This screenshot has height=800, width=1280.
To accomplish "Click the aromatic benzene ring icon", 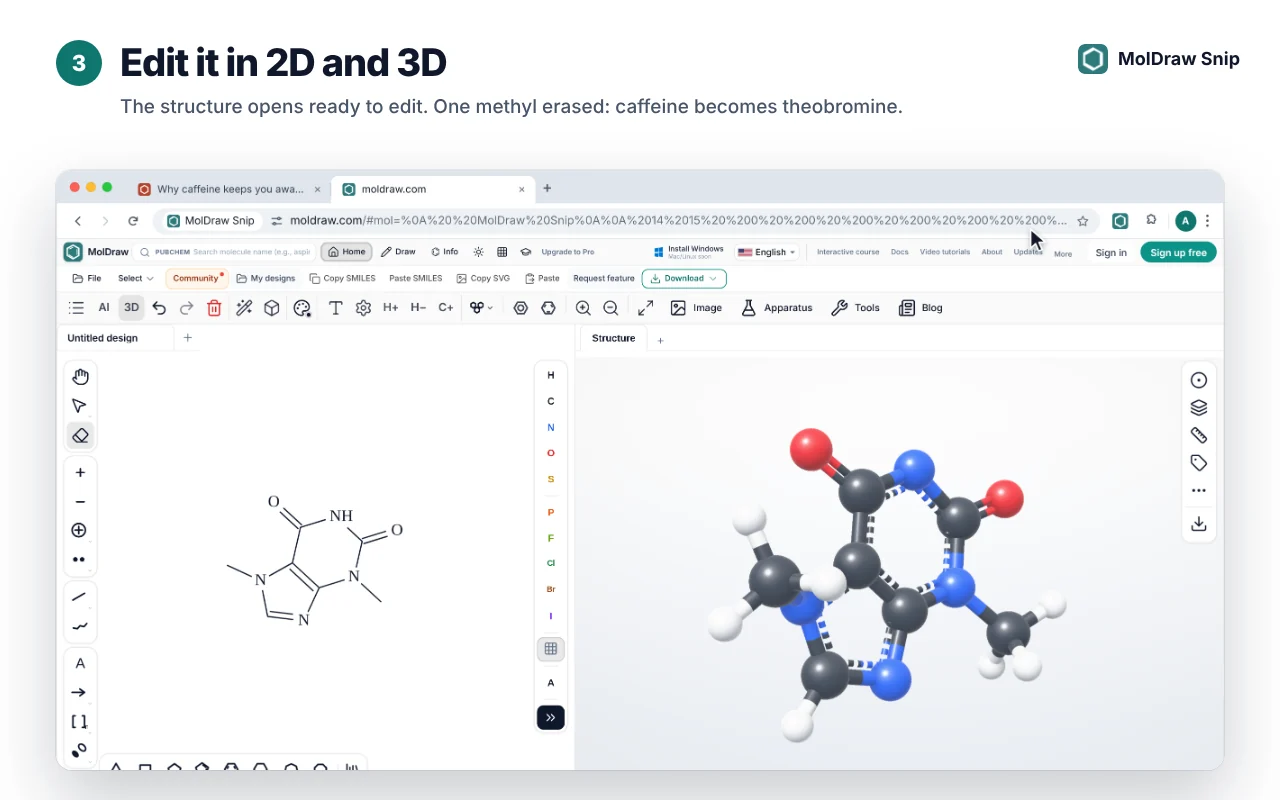I will [x=521, y=308].
